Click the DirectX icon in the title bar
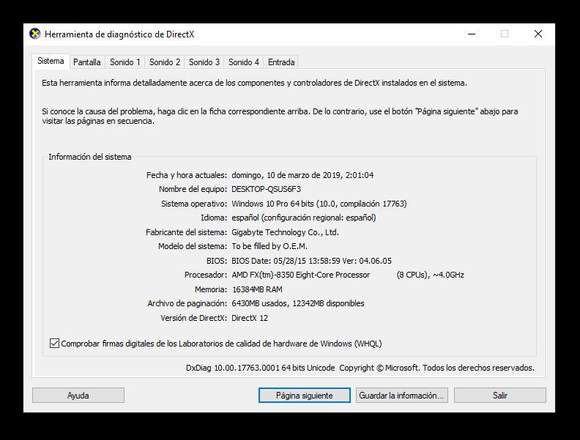 pyautogui.click(x=35, y=34)
